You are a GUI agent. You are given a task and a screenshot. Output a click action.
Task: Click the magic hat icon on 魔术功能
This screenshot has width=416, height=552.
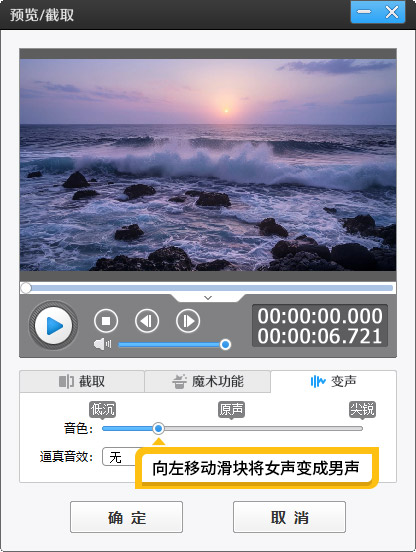(x=179, y=381)
